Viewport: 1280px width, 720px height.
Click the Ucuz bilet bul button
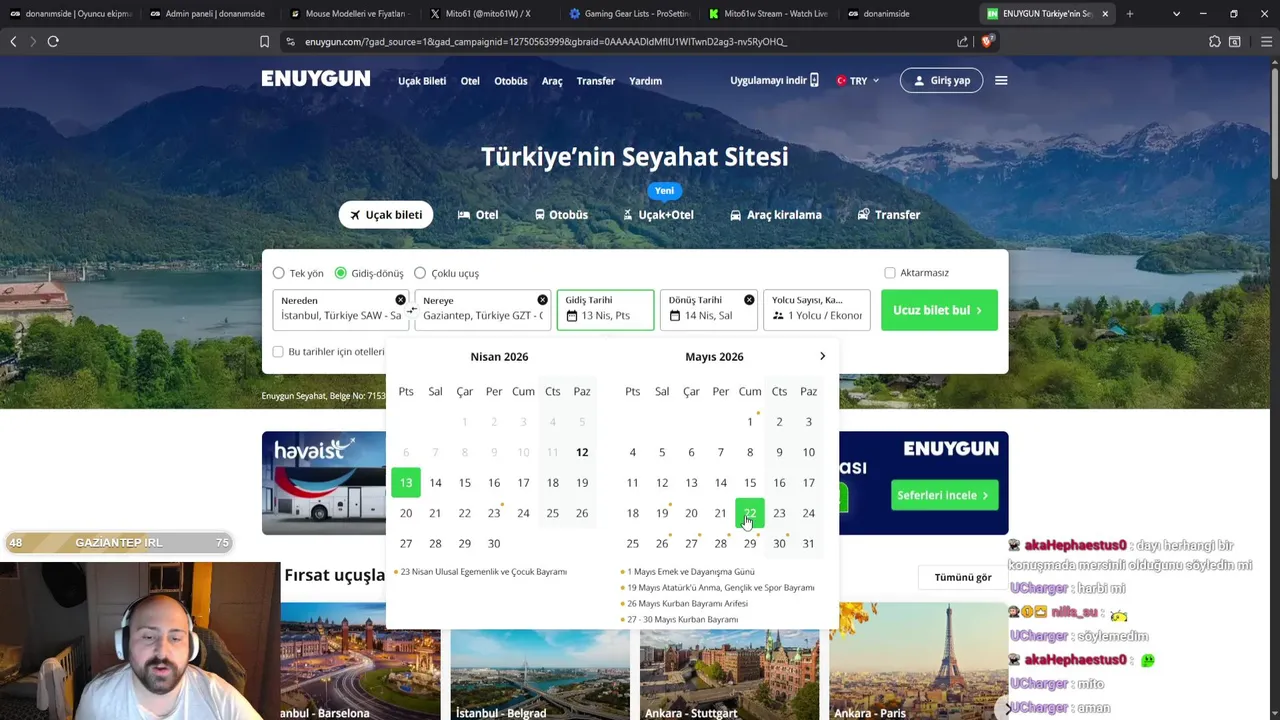939,310
